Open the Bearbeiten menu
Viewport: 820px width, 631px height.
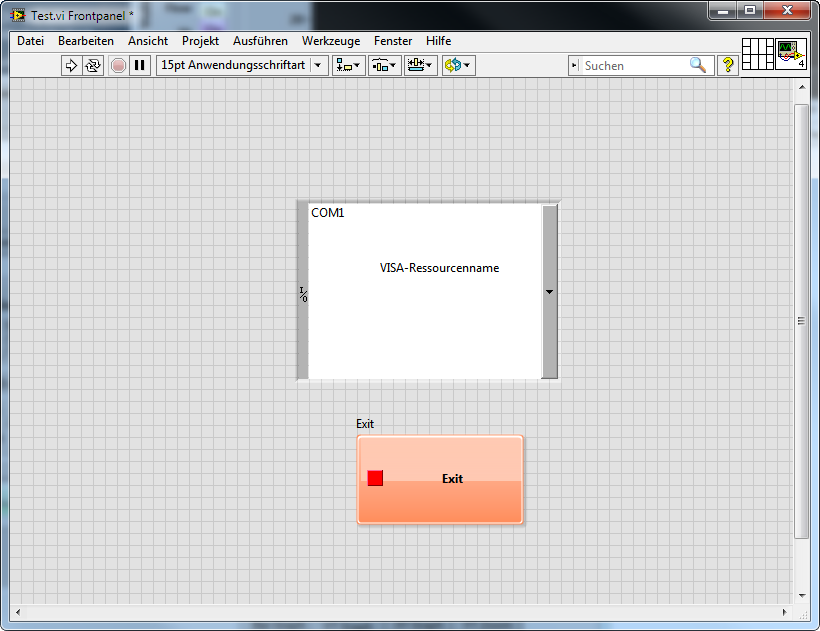click(86, 41)
